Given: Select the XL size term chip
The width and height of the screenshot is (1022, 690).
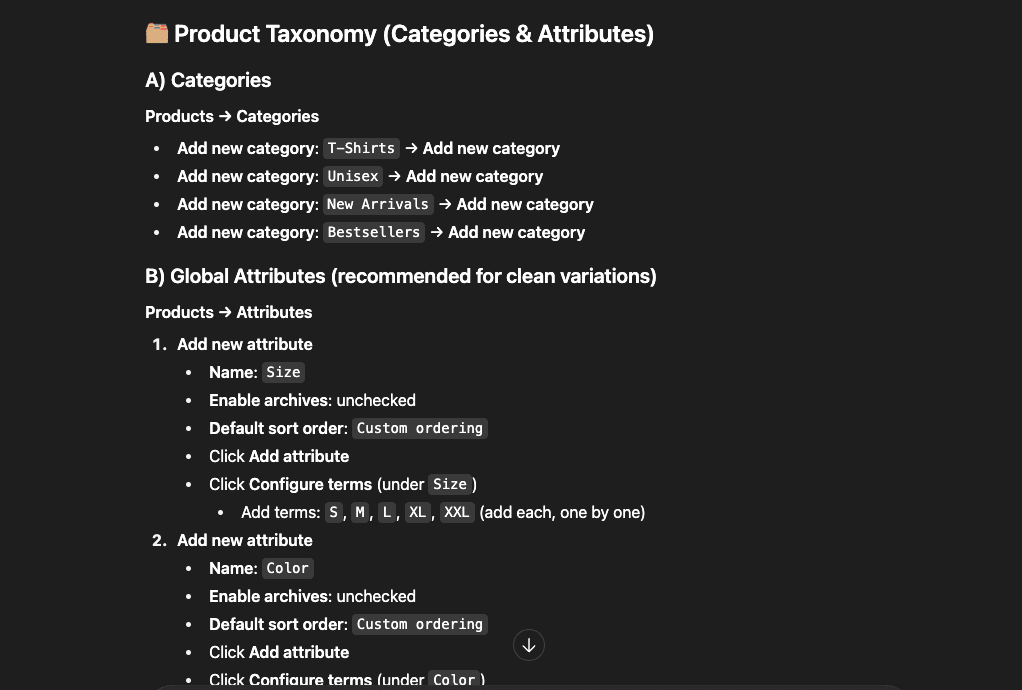Looking at the screenshot, I should 418,512.
